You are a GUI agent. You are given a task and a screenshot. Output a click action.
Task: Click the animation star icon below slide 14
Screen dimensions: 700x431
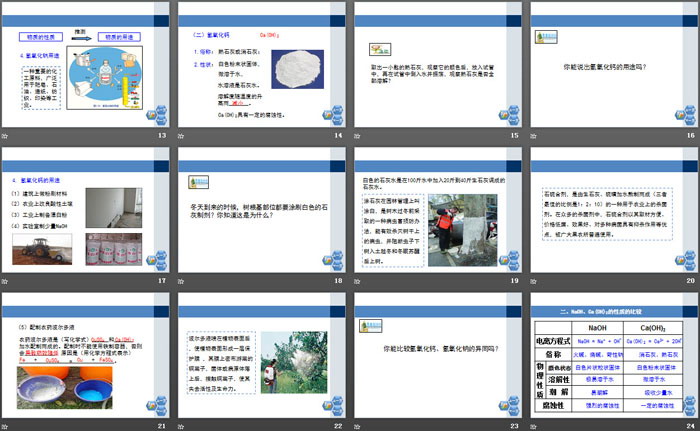[x=183, y=135]
